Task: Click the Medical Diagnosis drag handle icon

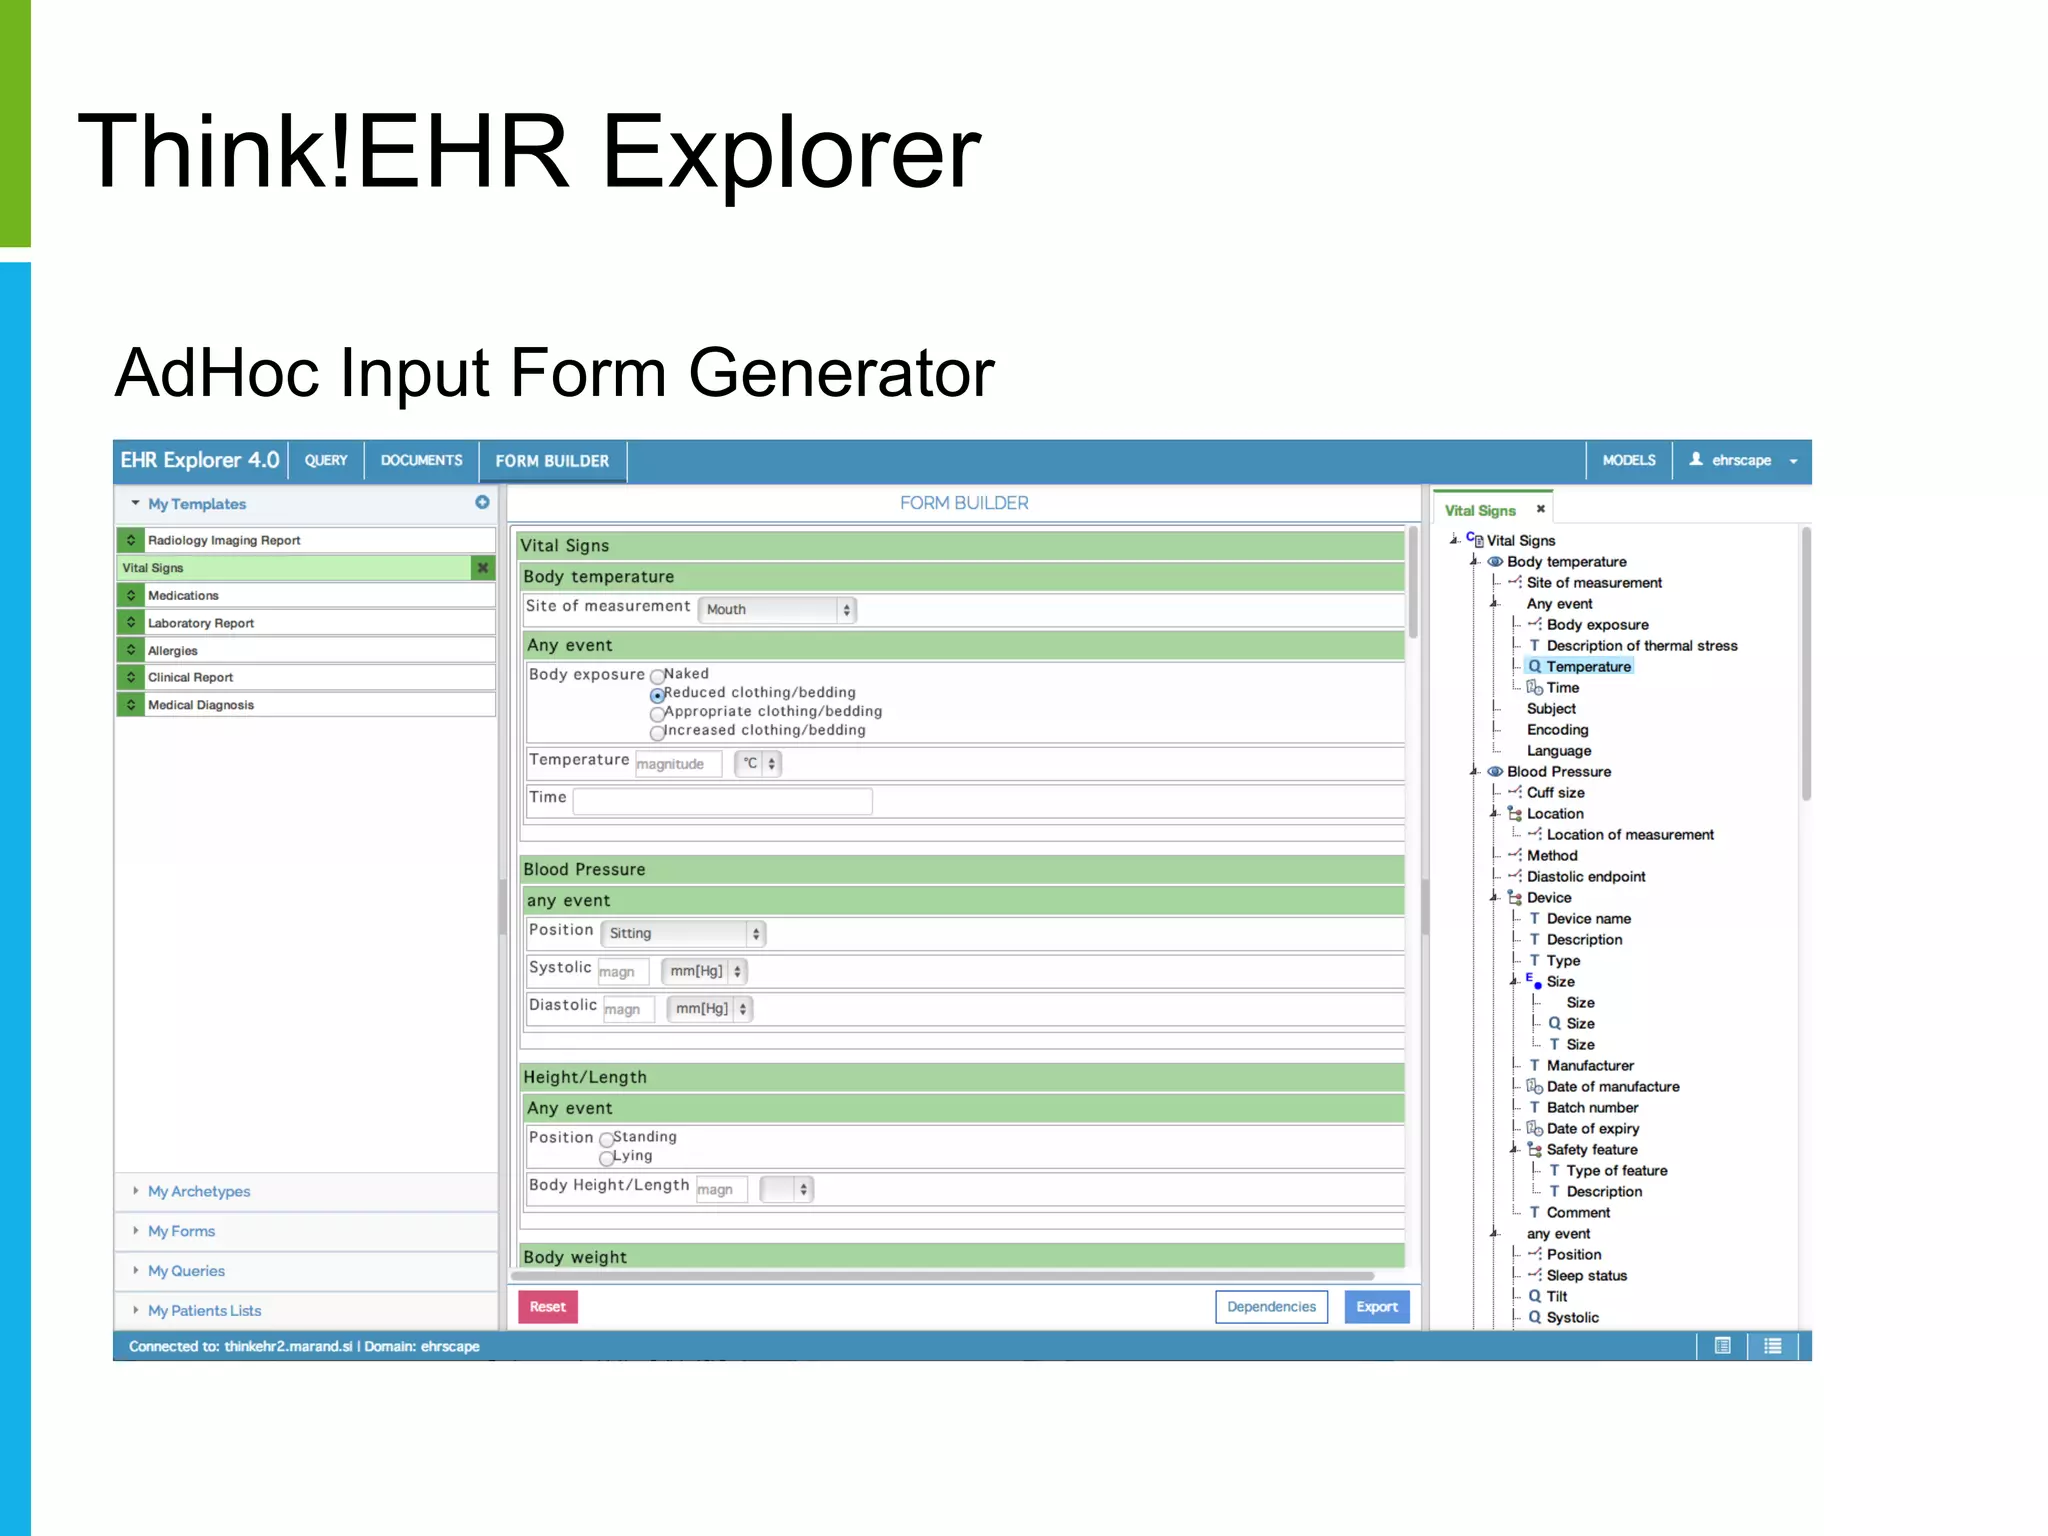Action: point(130,704)
